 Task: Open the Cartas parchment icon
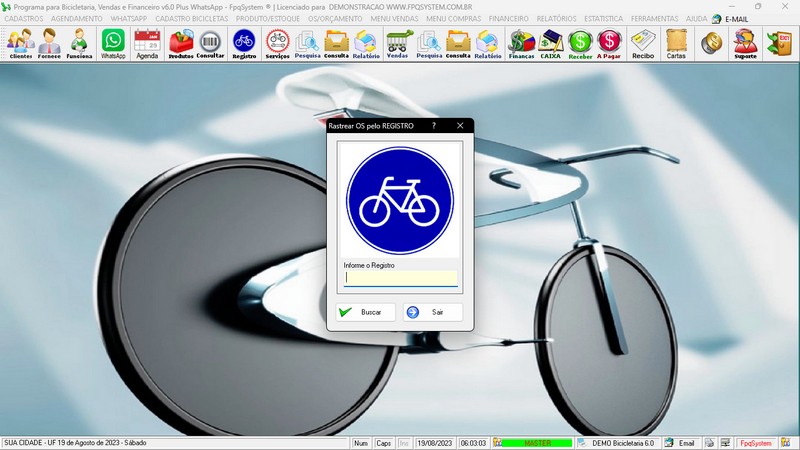[676, 44]
